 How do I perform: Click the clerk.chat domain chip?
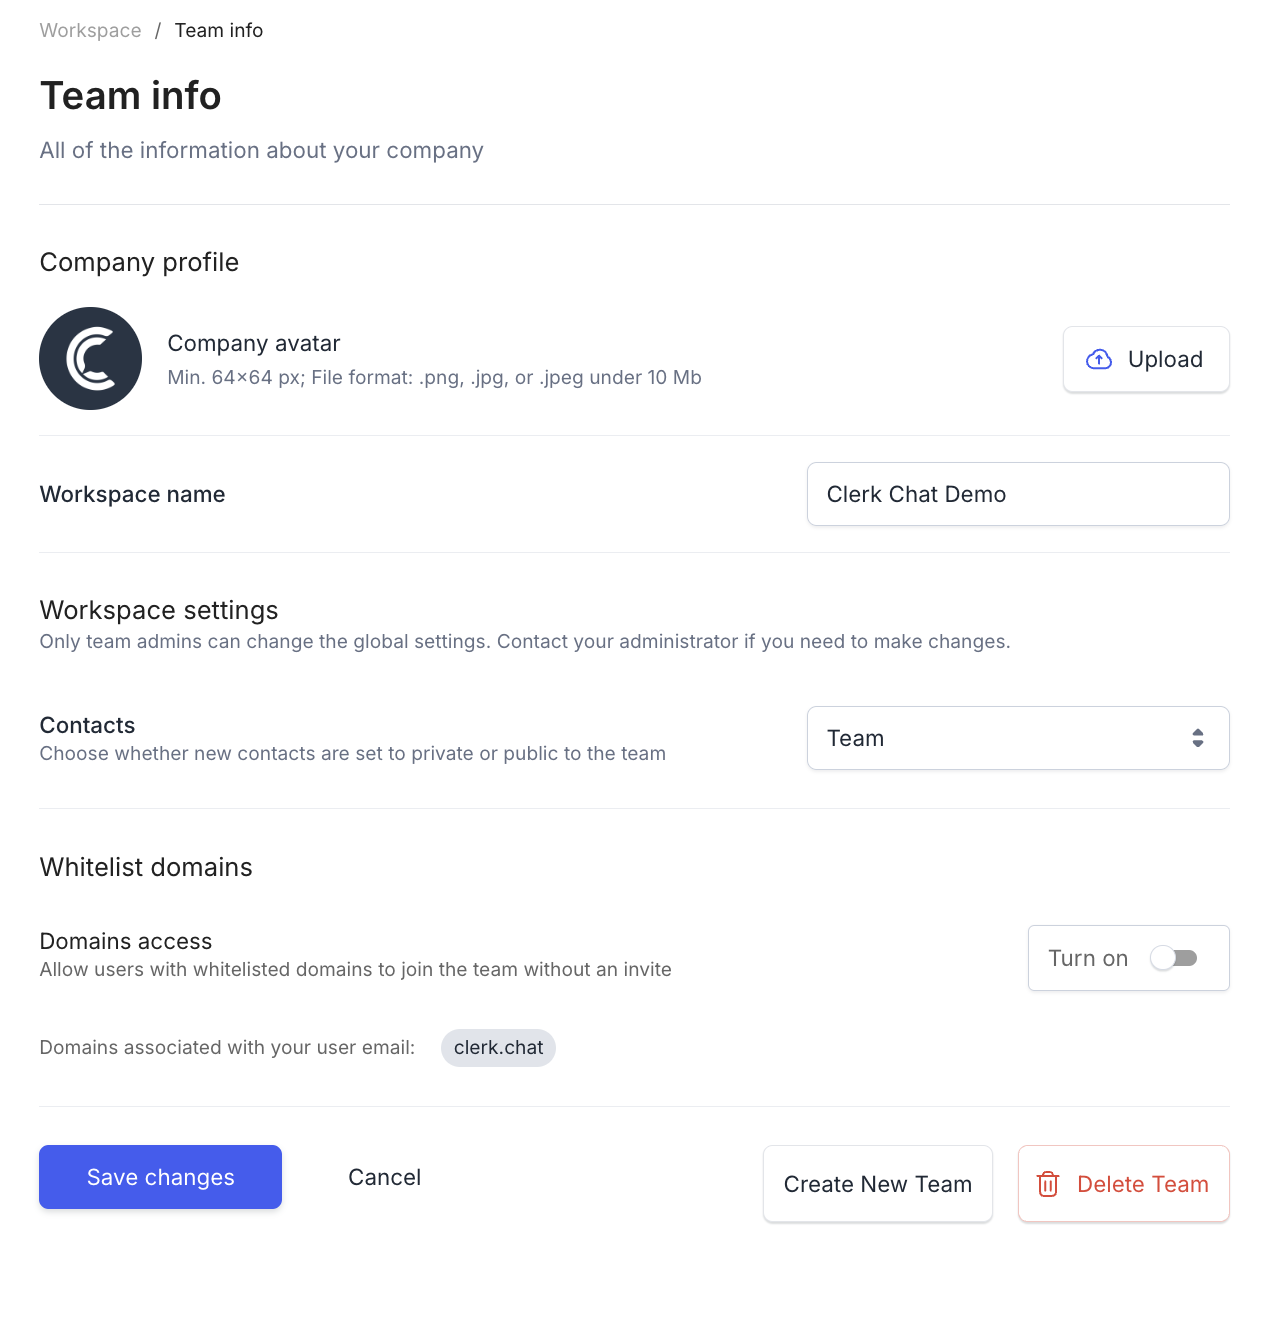click(x=498, y=1047)
